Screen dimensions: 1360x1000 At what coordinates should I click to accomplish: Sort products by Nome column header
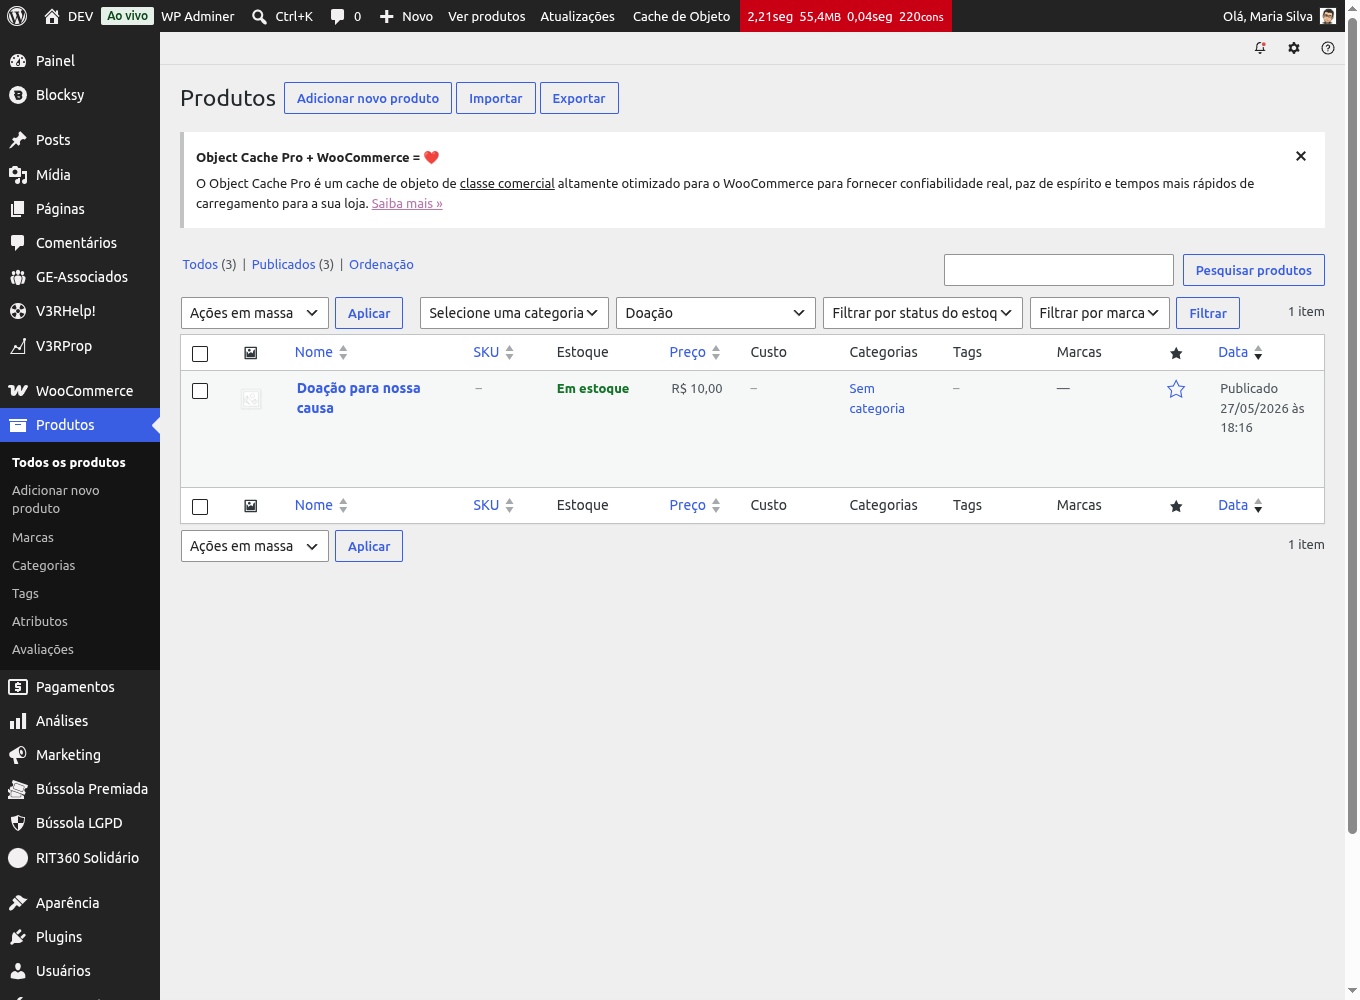click(321, 352)
